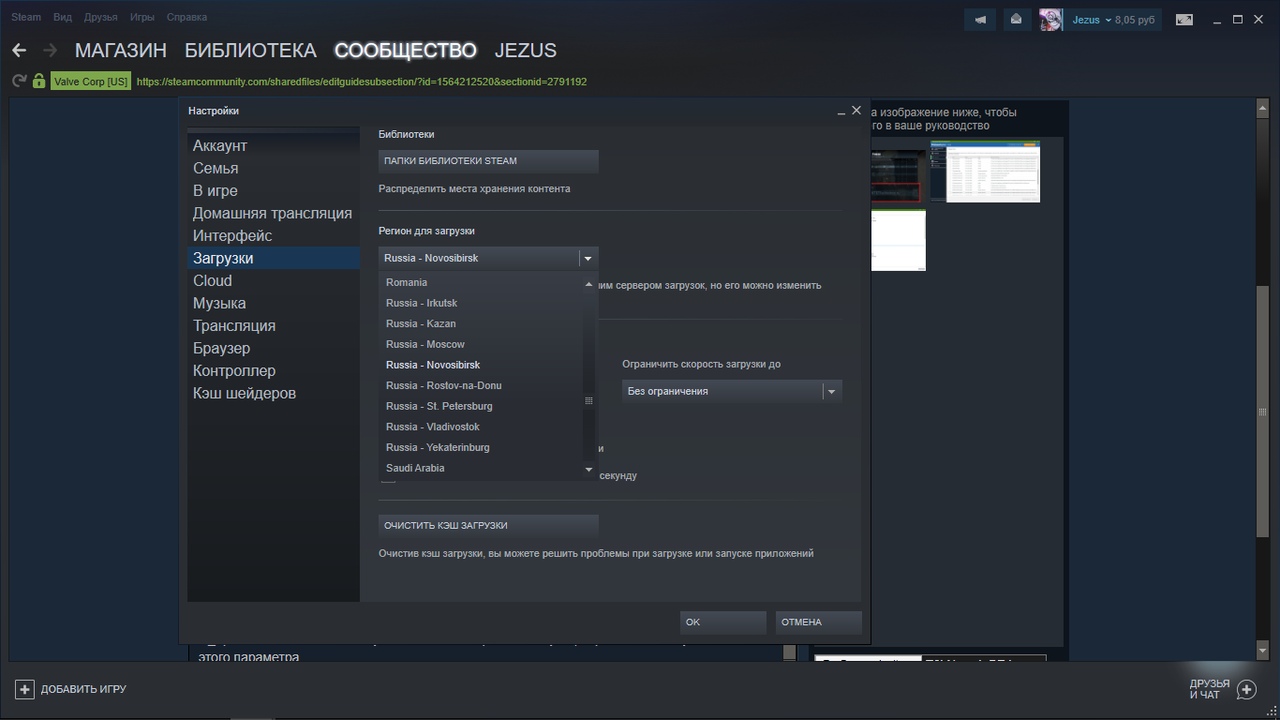
Task: Click the page scrollbar up arrow
Action: [x=1262, y=107]
